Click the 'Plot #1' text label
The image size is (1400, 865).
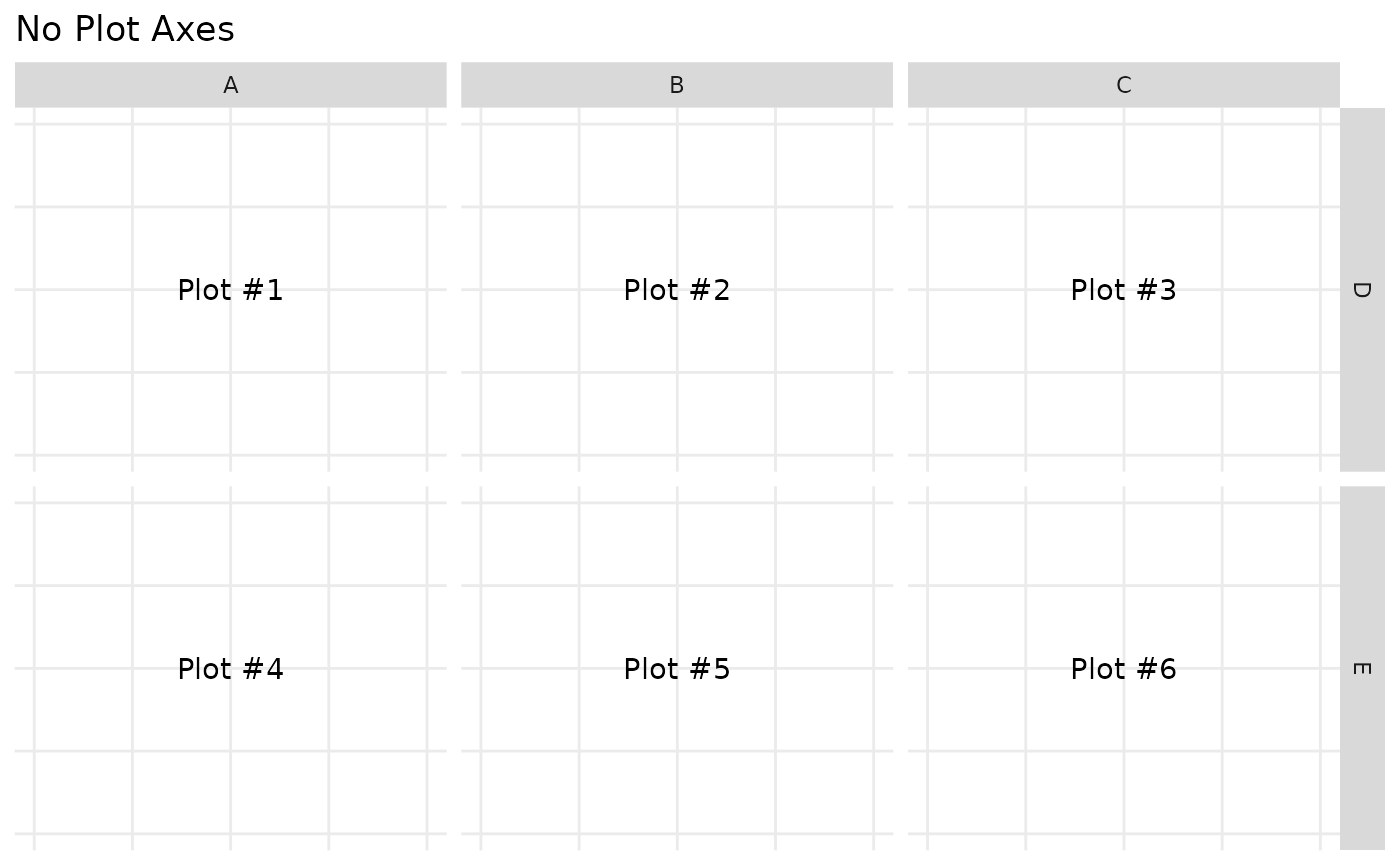230,290
